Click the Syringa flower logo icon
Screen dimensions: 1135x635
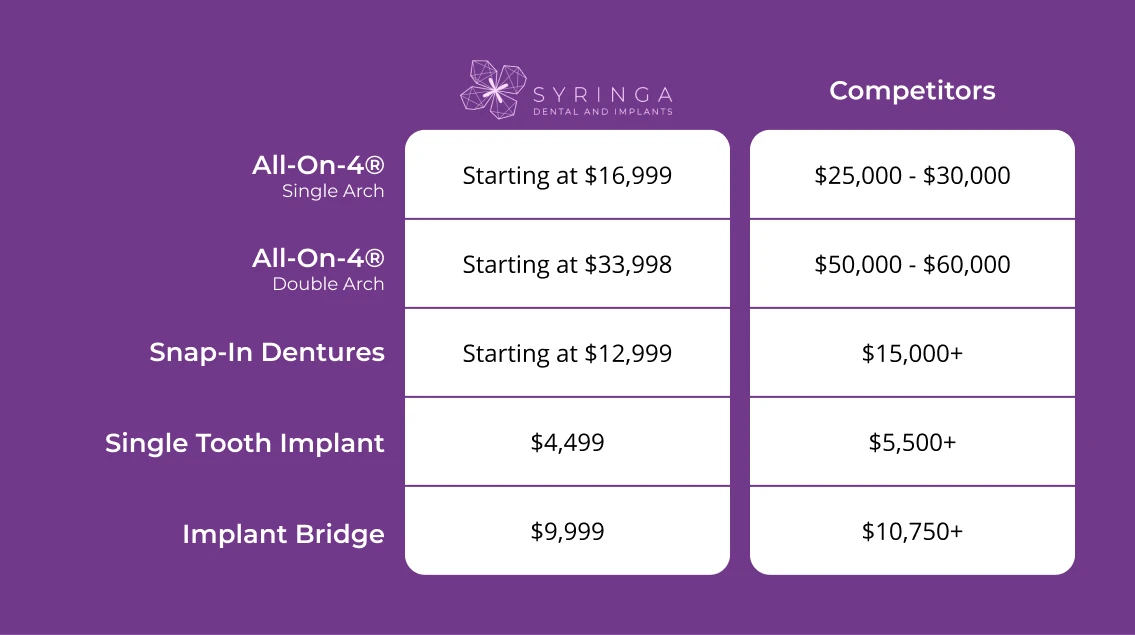(493, 90)
